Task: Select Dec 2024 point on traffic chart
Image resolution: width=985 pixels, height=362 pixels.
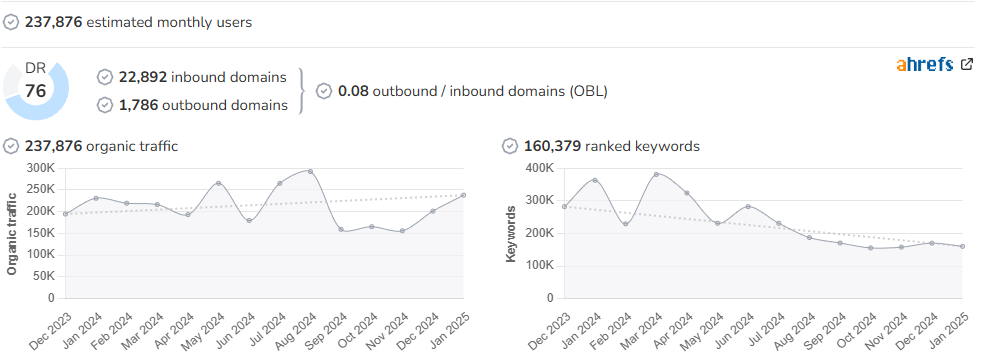Action: (433, 211)
